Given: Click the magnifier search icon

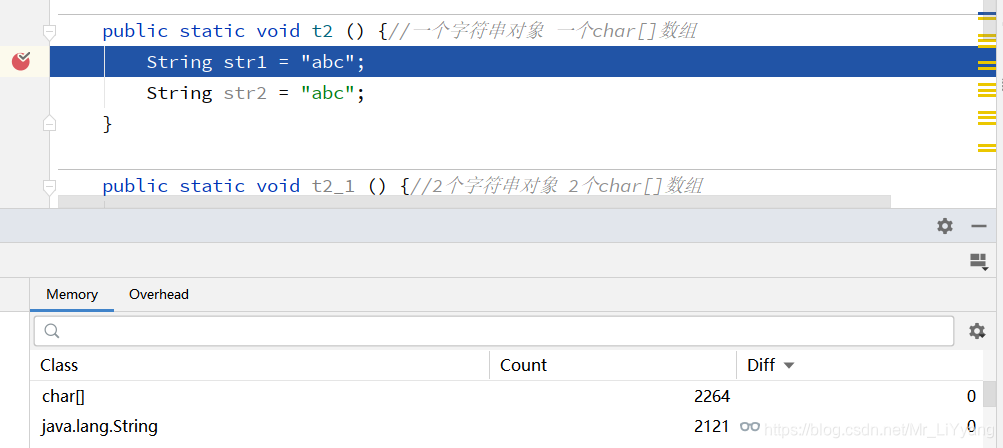Looking at the screenshot, I should [x=52, y=331].
